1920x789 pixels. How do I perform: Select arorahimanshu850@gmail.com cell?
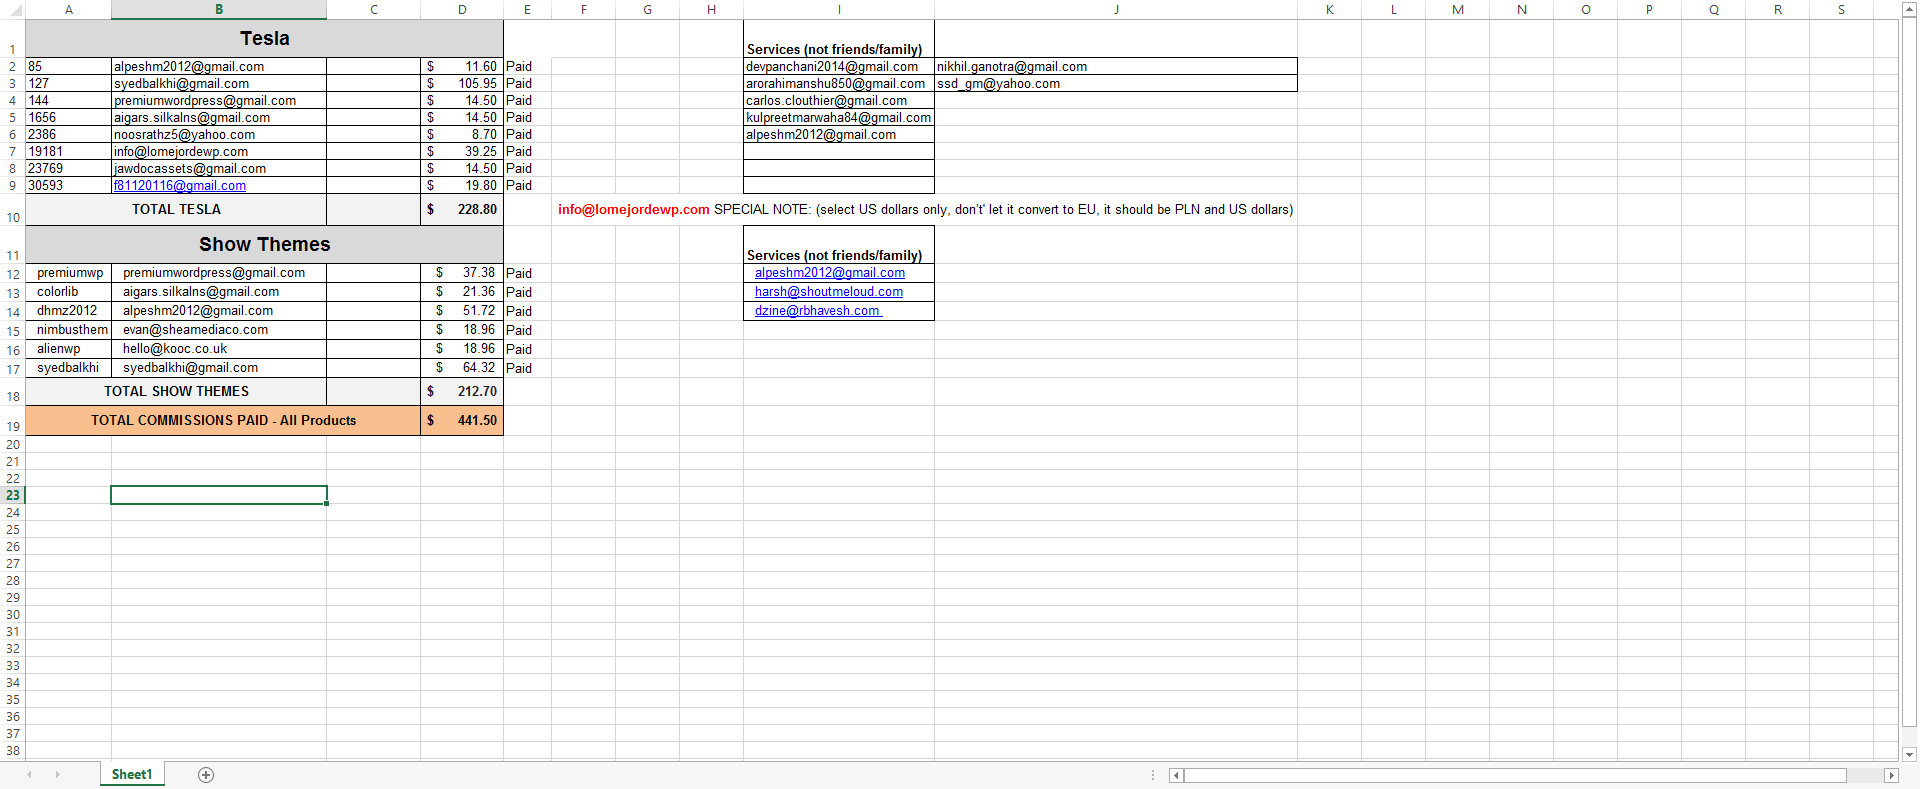[x=839, y=84]
